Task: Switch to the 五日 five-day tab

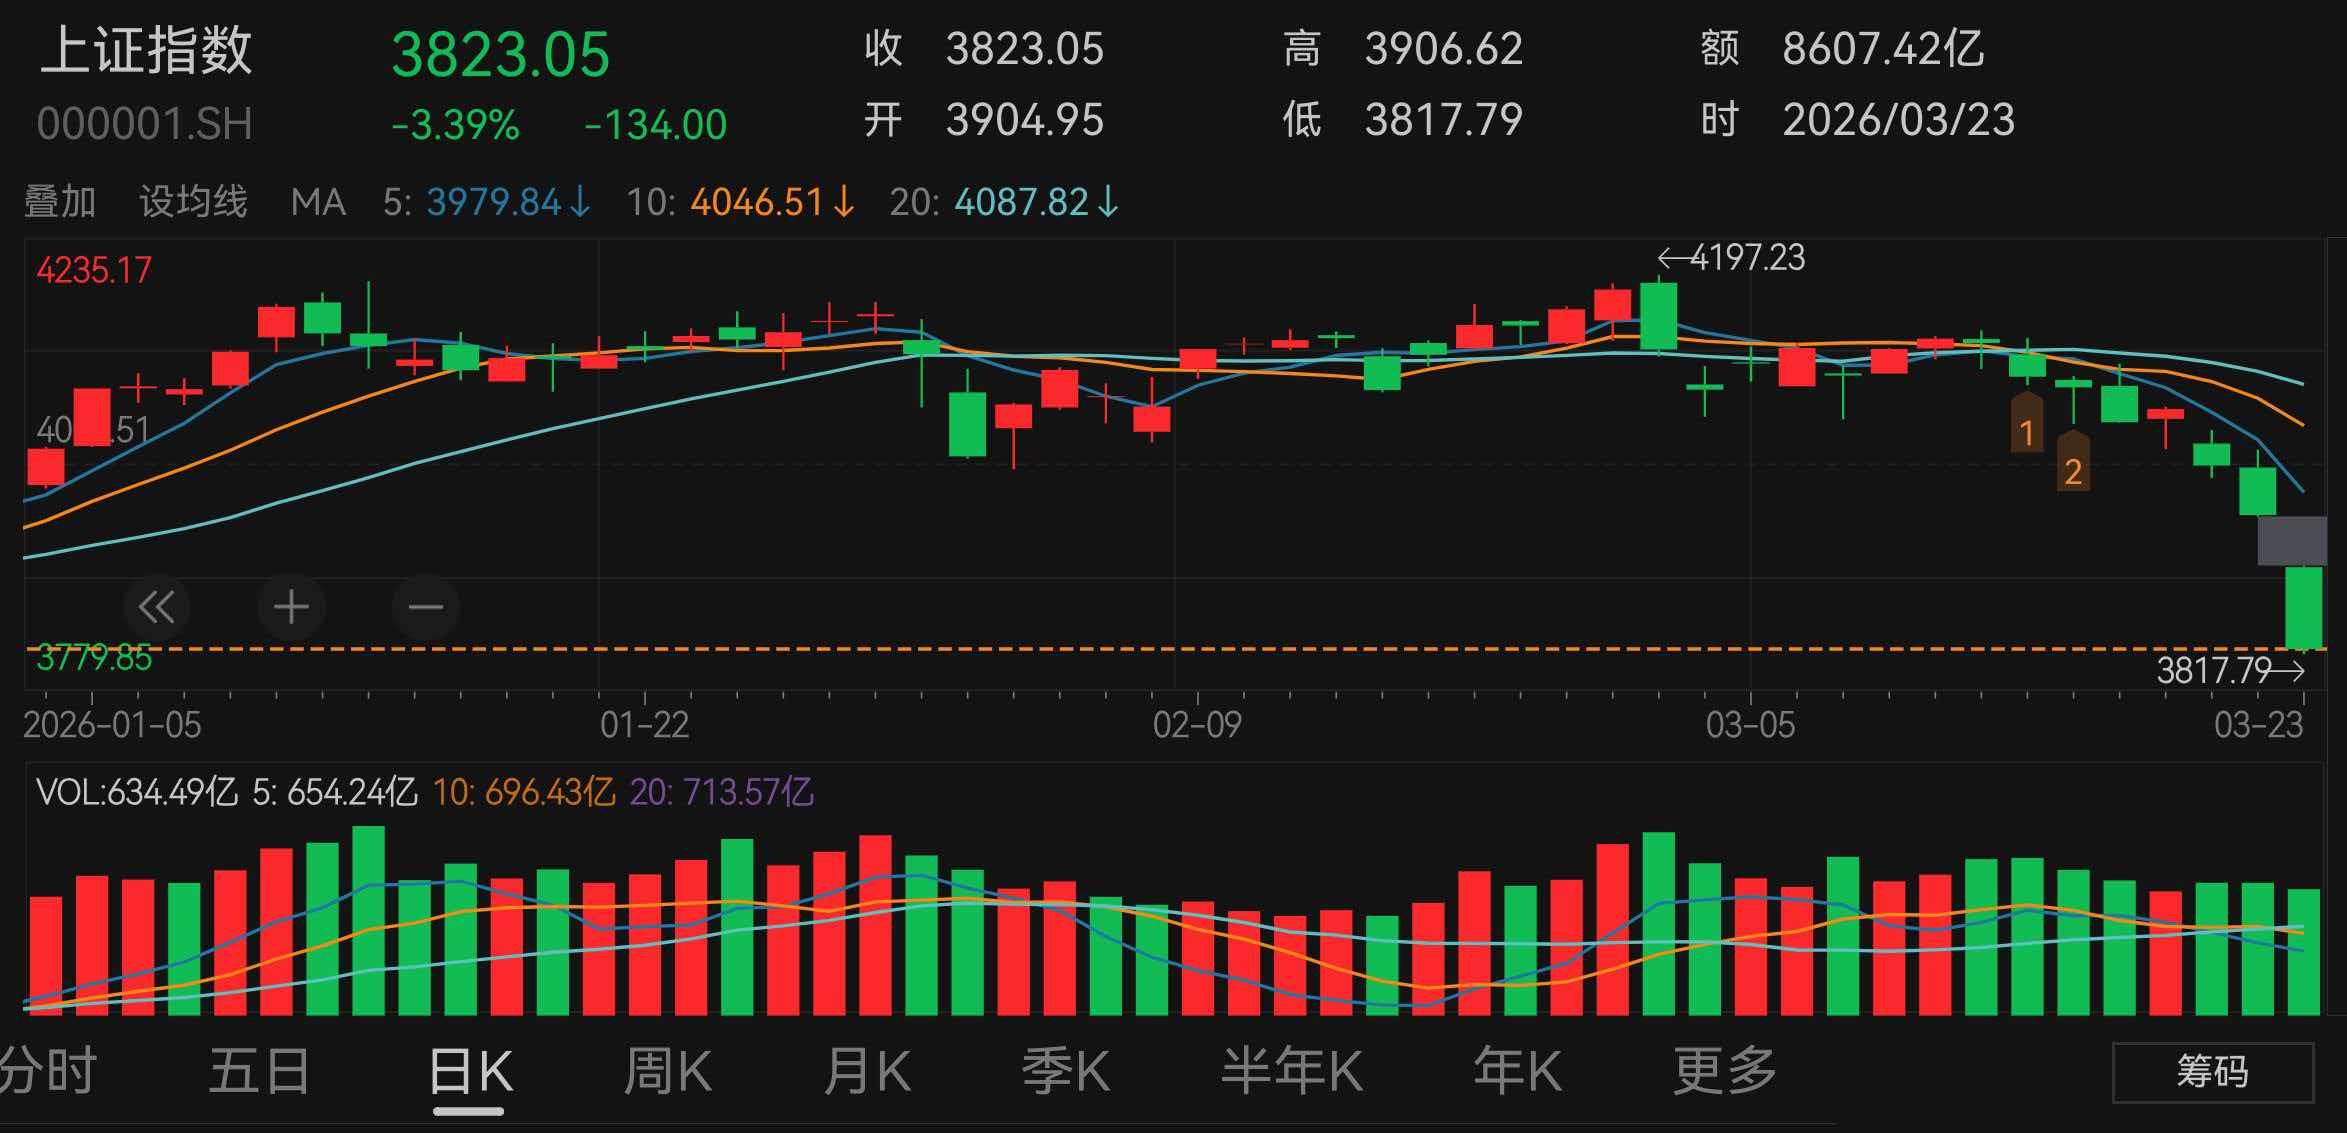Action: [x=258, y=1068]
